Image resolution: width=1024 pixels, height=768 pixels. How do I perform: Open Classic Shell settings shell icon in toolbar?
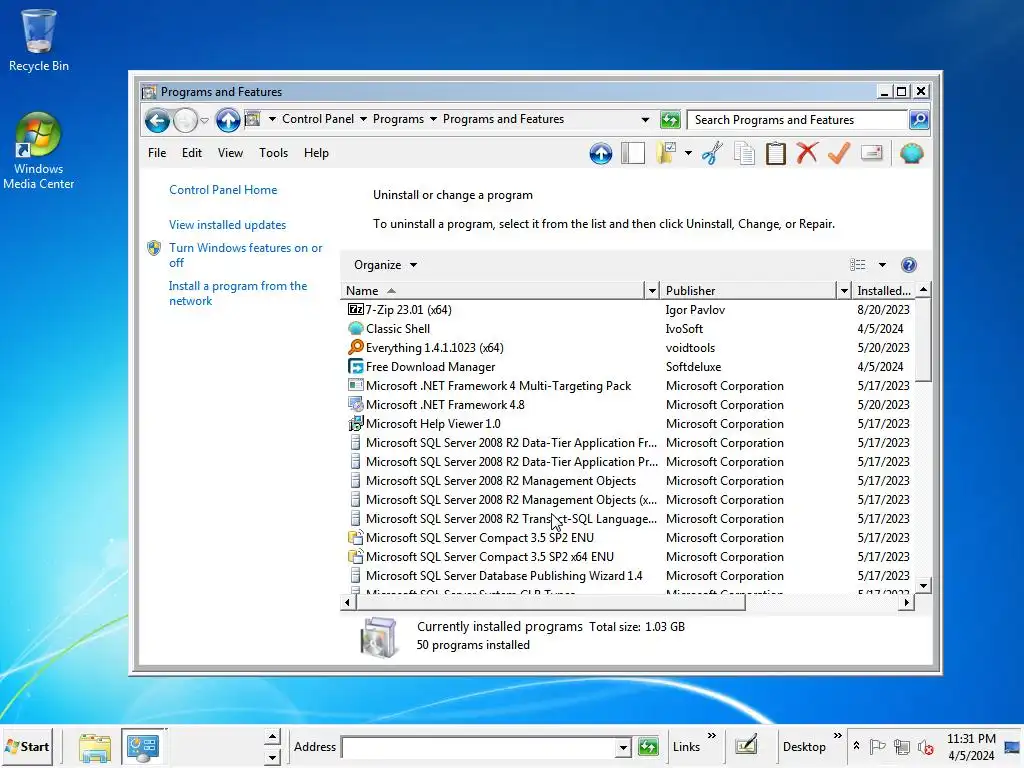coord(911,153)
